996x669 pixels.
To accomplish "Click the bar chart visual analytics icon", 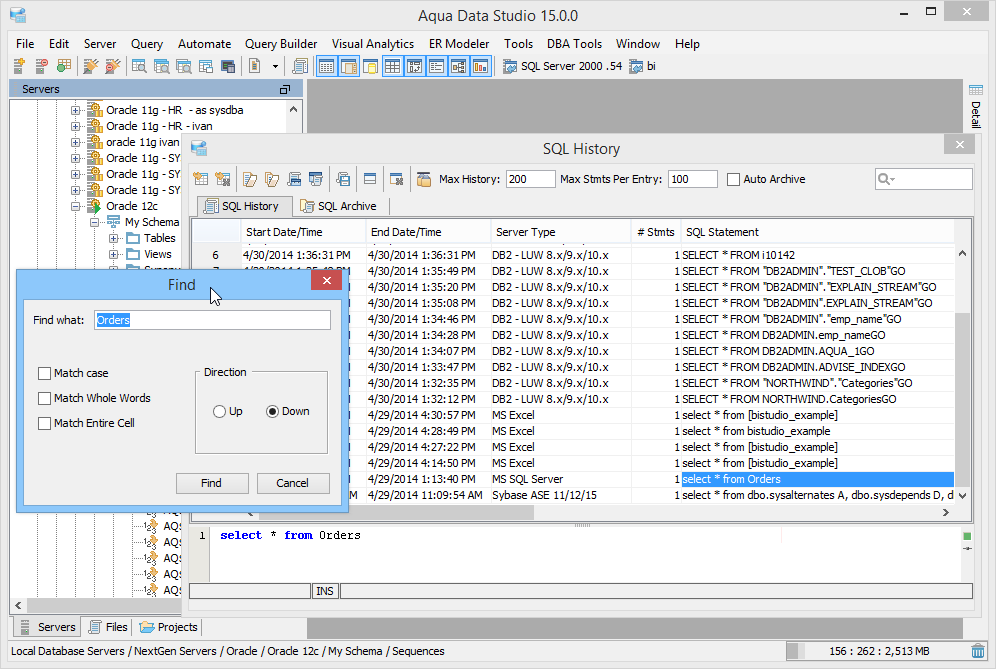I will tap(480, 66).
